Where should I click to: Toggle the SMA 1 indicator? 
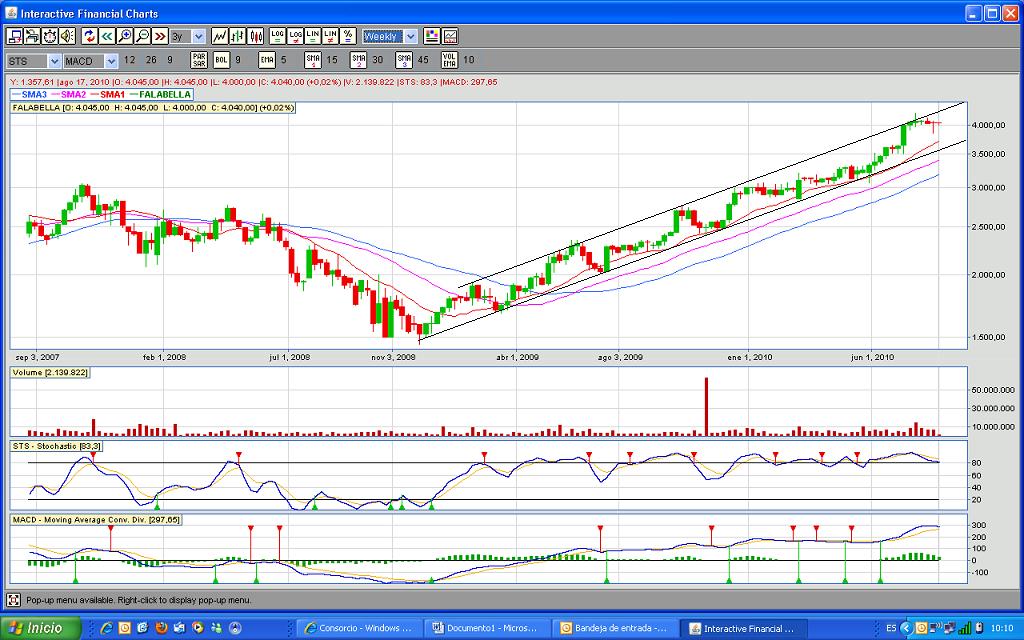coord(313,60)
